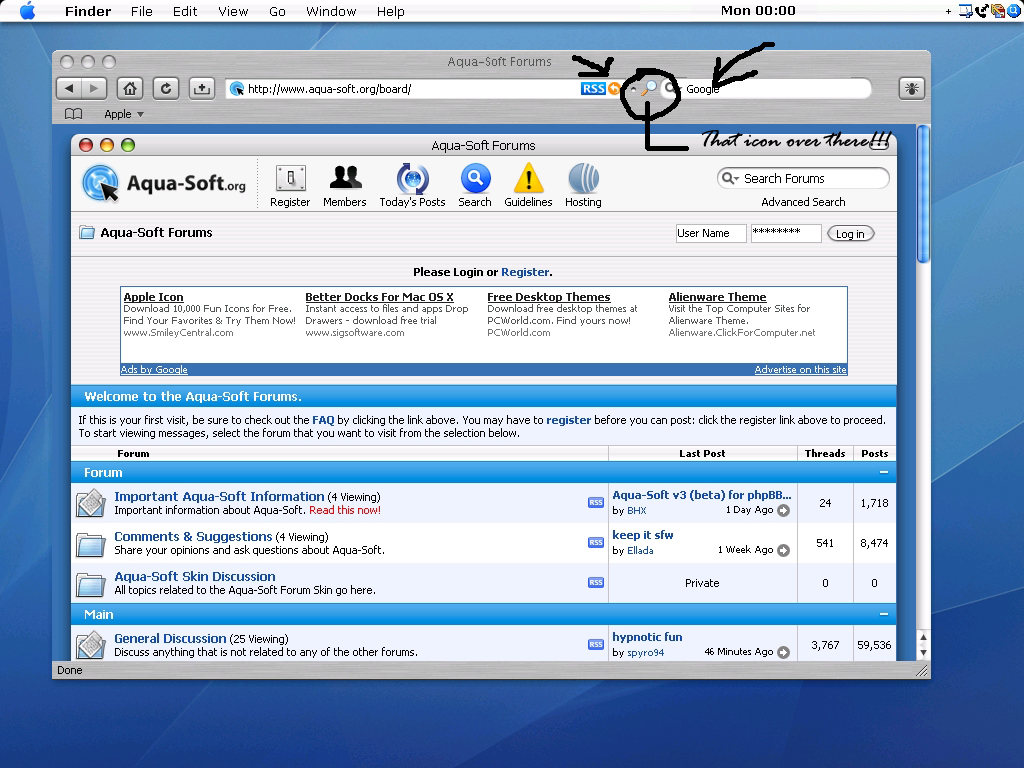Viewport: 1024px width, 768px height.
Task: Click the browser forward arrow button
Action: (93, 88)
